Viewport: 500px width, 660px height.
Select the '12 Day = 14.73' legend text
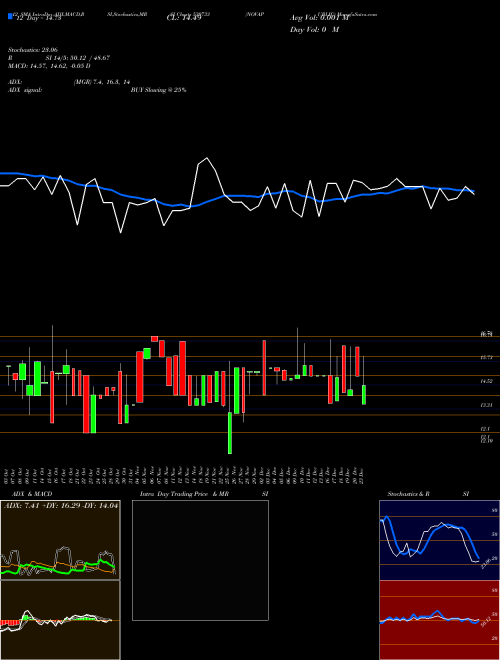click(x=37, y=18)
